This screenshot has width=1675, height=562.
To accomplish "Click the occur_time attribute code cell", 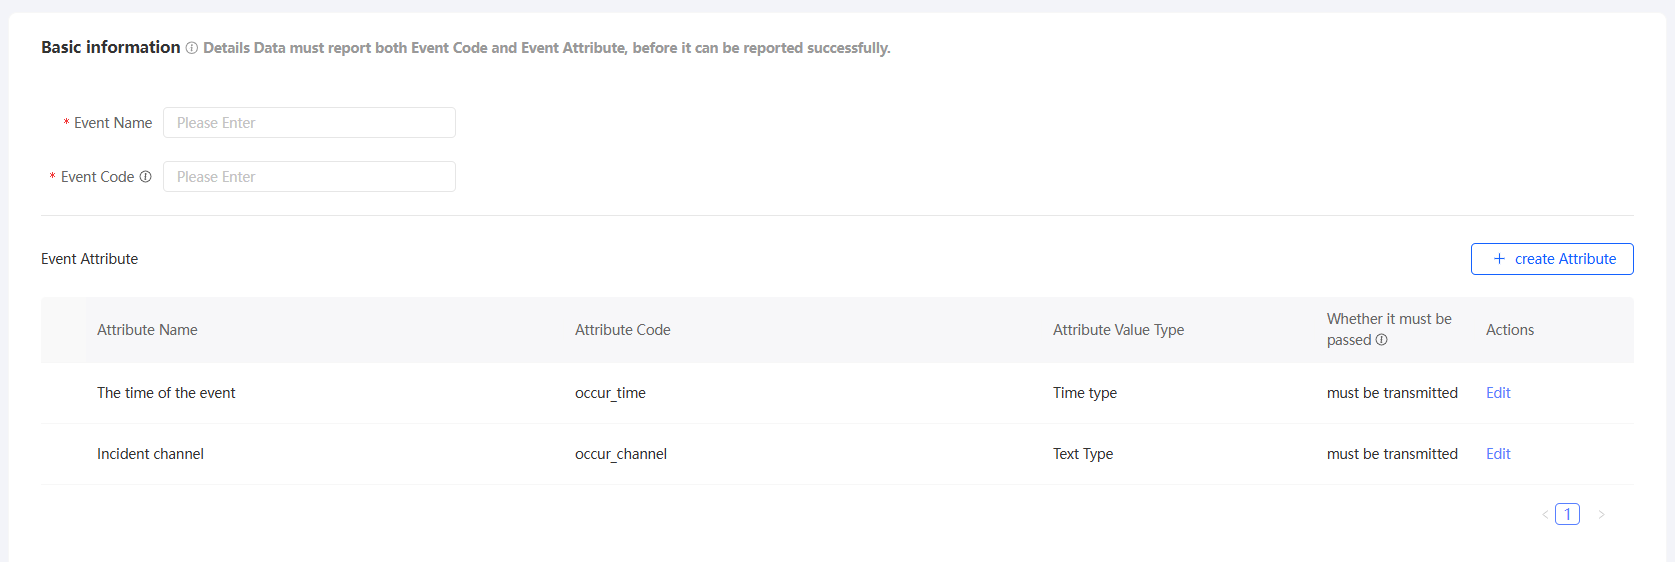I will tap(610, 393).
